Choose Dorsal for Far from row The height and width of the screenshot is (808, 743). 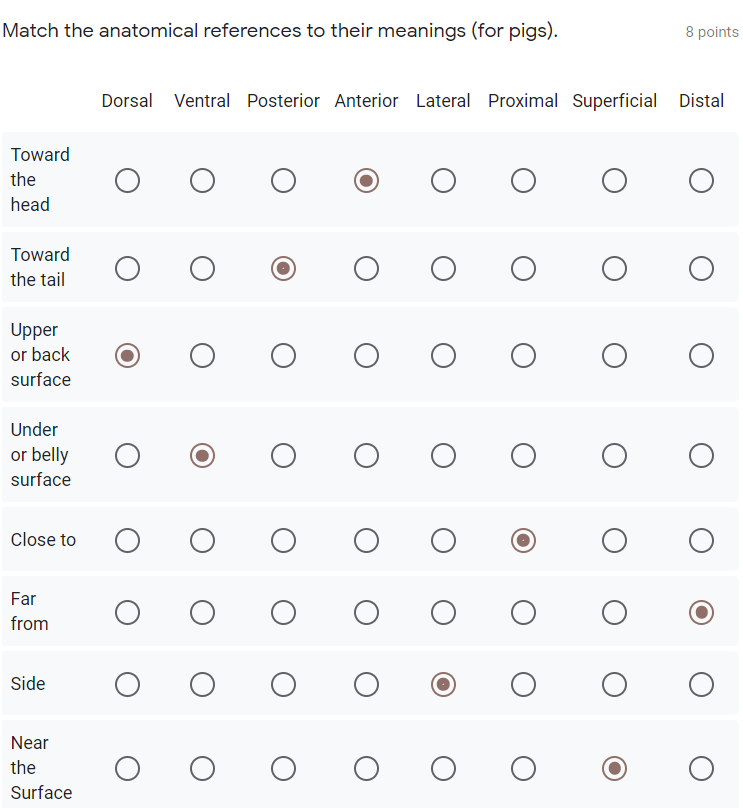point(127,612)
